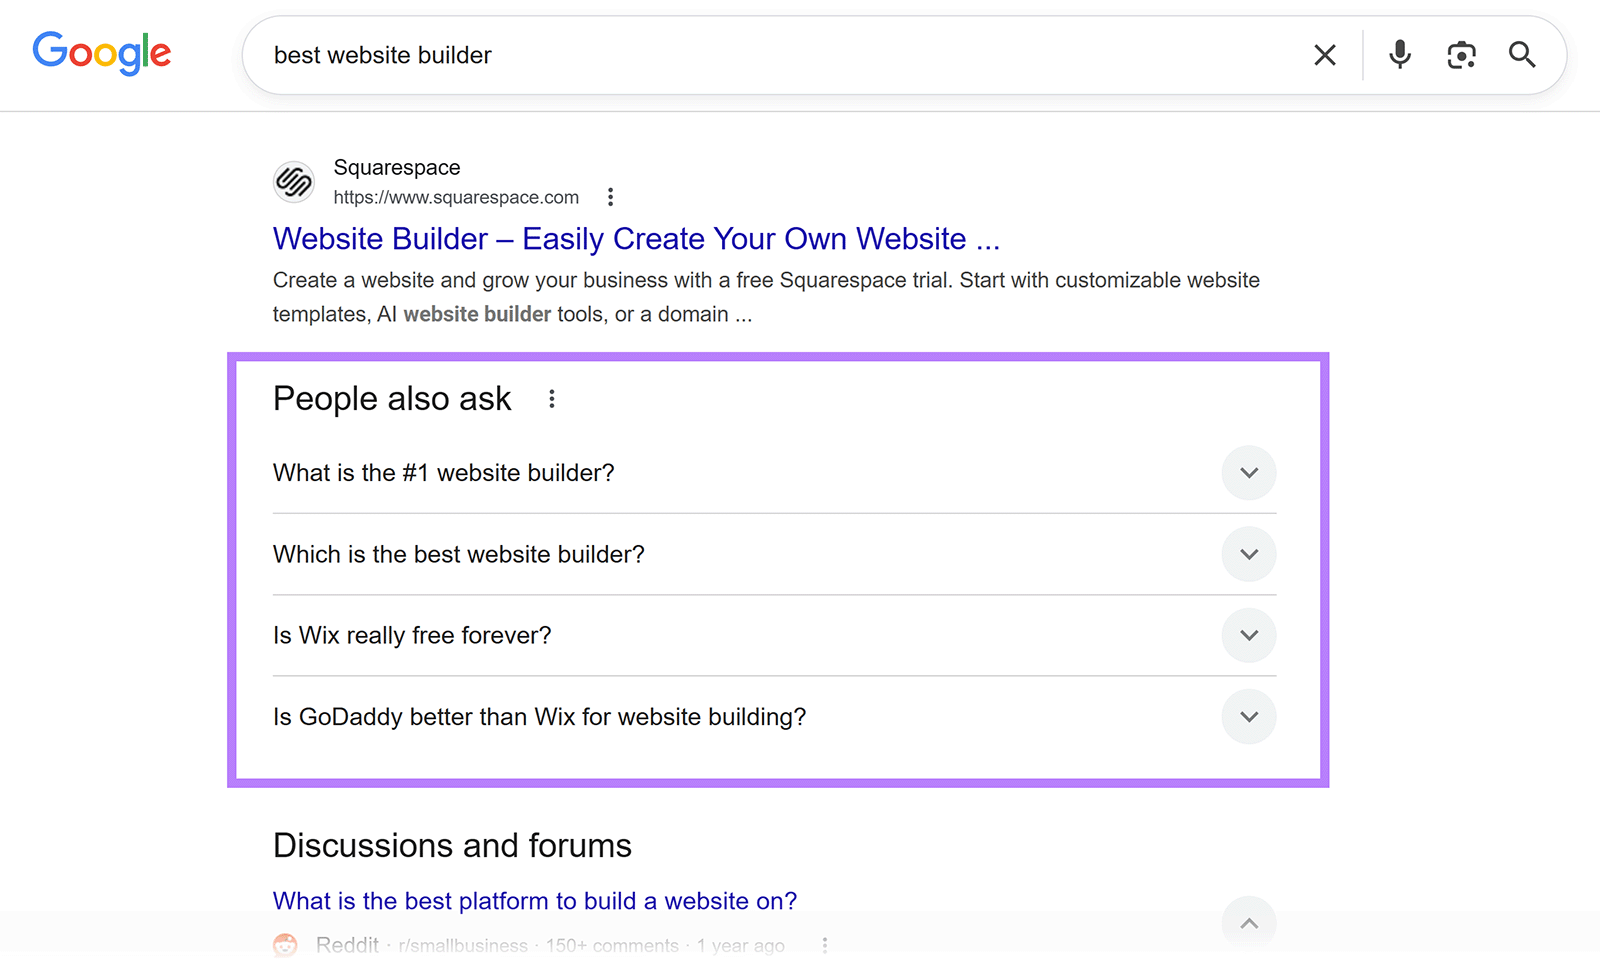
Task: Open 'What is the best platform' discussion
Action: pyautogui.click(x=534, y=900)
